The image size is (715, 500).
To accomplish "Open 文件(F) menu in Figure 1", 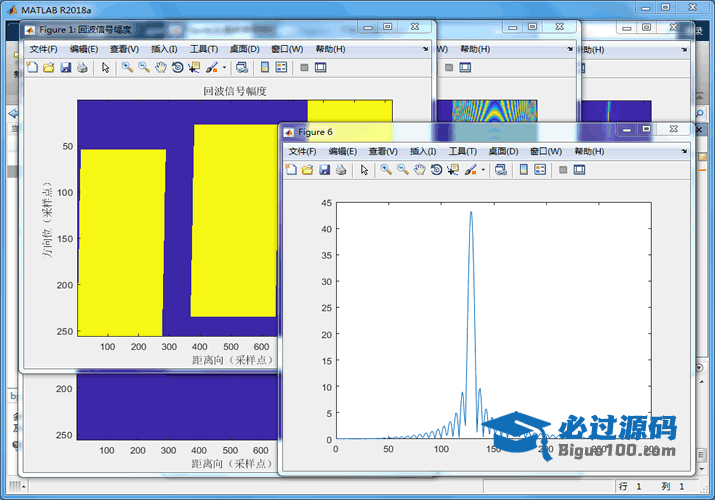I will coord(43,49).
